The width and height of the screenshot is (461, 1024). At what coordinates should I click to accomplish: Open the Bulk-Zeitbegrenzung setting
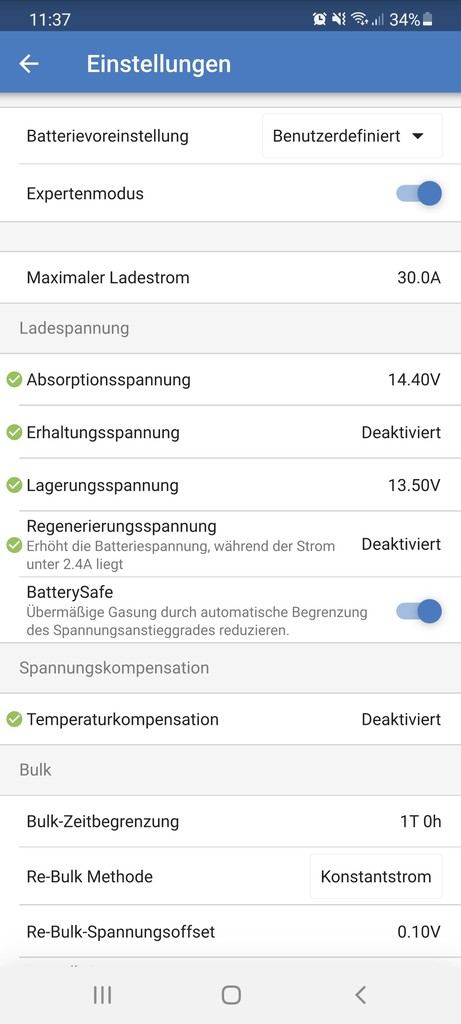pyautogui.click(x=230, y=822)
